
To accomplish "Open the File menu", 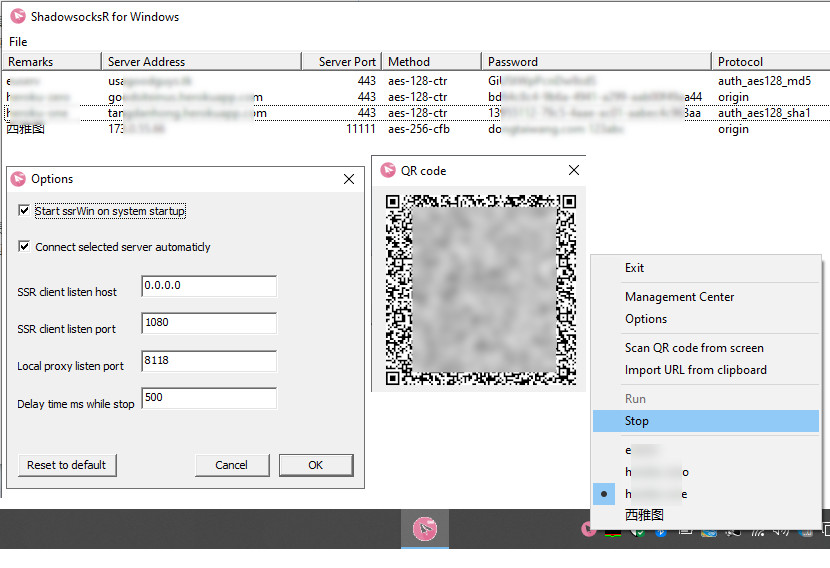I will point(18,42).
